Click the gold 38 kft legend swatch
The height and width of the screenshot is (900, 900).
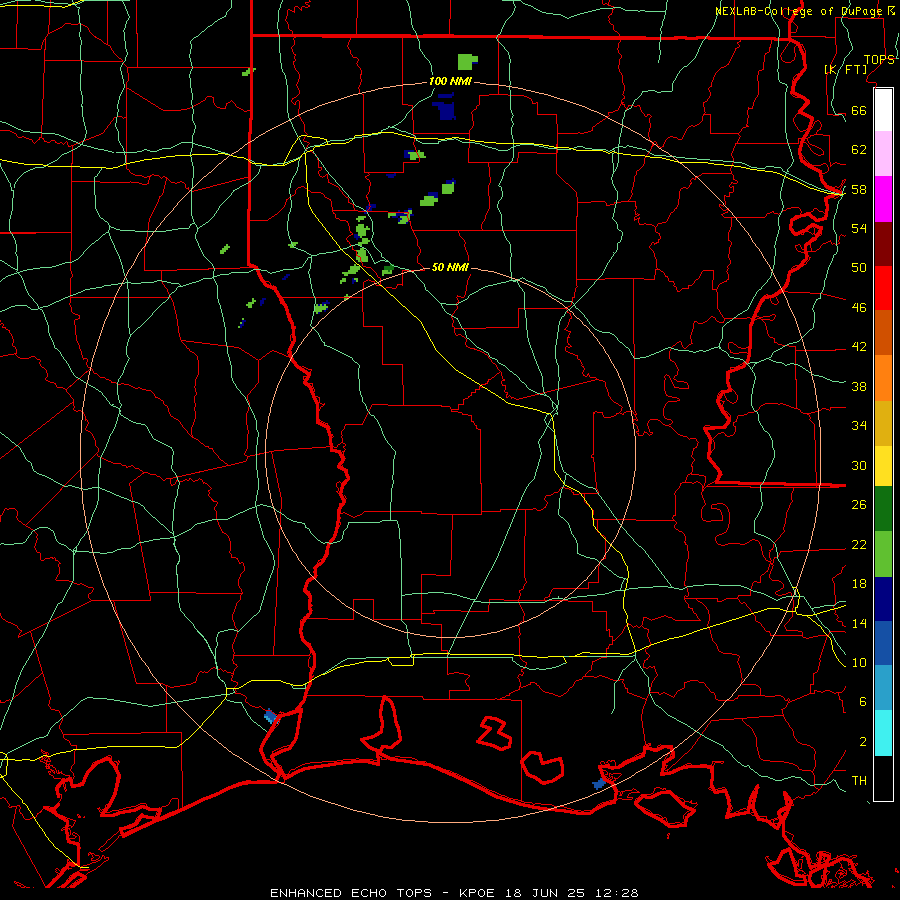tap(883, 423)
